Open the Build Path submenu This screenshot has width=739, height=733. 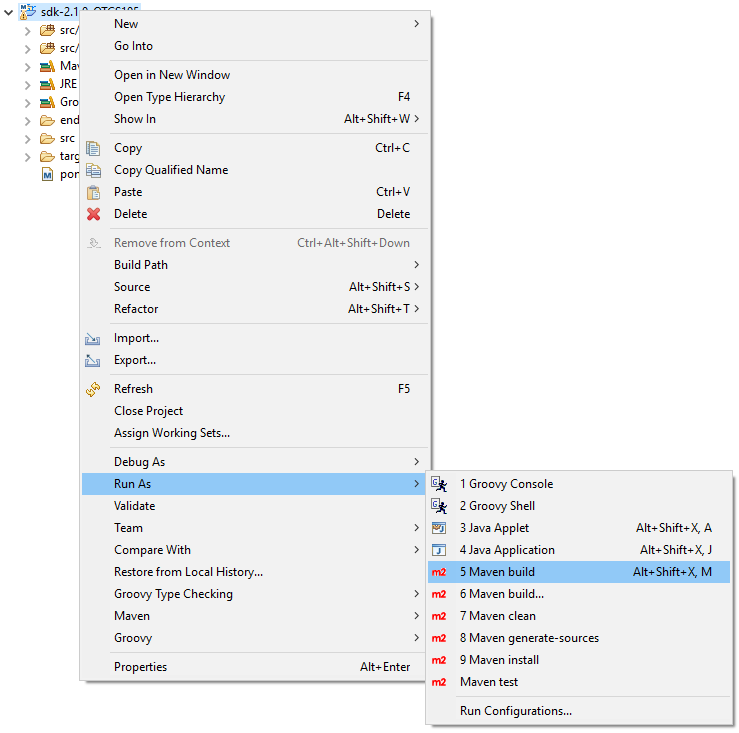(x=140, y=265)
